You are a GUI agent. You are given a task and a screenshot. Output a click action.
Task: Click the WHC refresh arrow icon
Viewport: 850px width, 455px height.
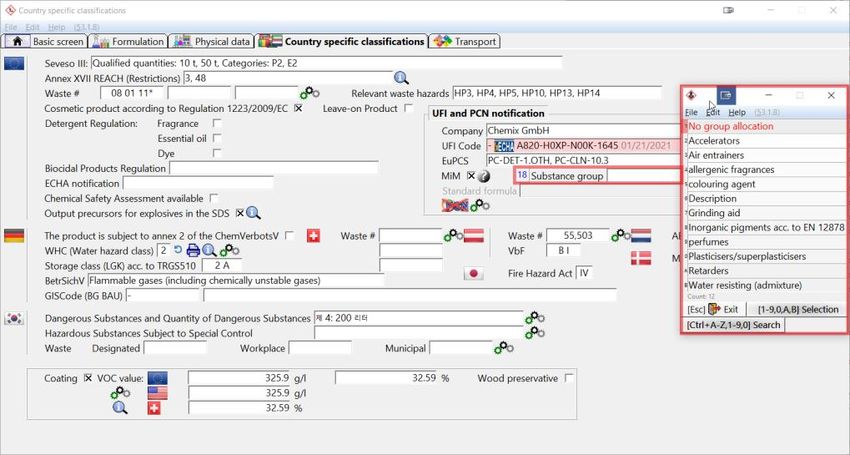[178, 251]
